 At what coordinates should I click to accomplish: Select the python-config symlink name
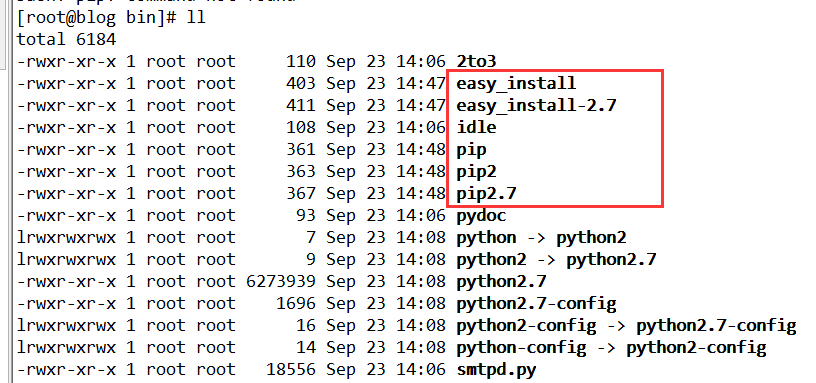521,348
